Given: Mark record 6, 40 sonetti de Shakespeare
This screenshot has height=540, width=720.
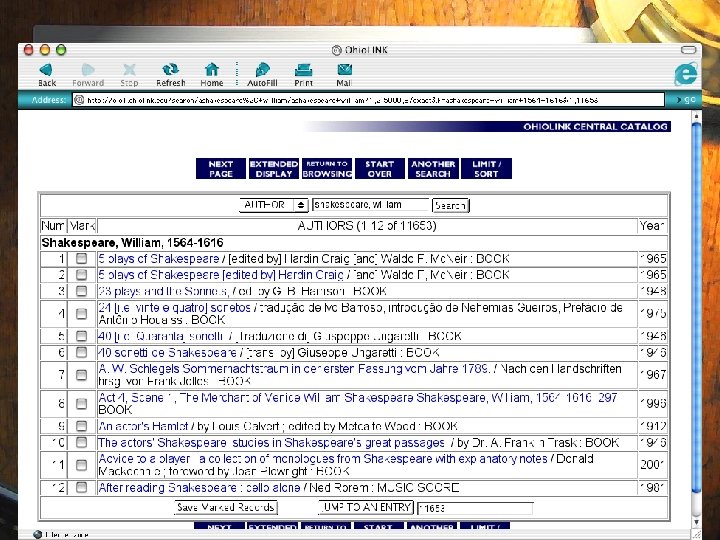Looking at the screenshot, I should click(x=81, y=352).
